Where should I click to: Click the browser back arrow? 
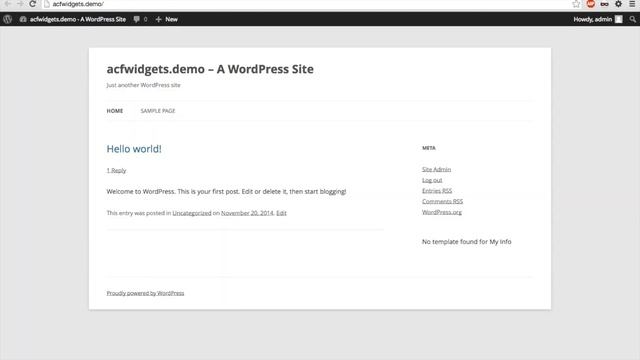click(8, 4)
